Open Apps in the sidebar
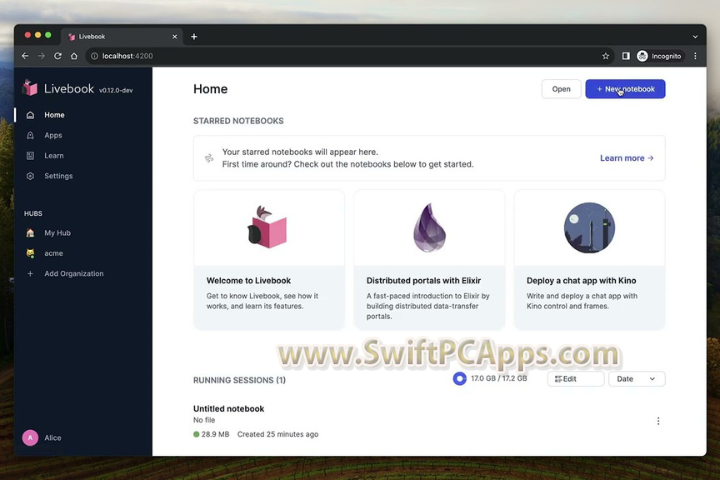720x480 pixels. [x=53, y=135]
